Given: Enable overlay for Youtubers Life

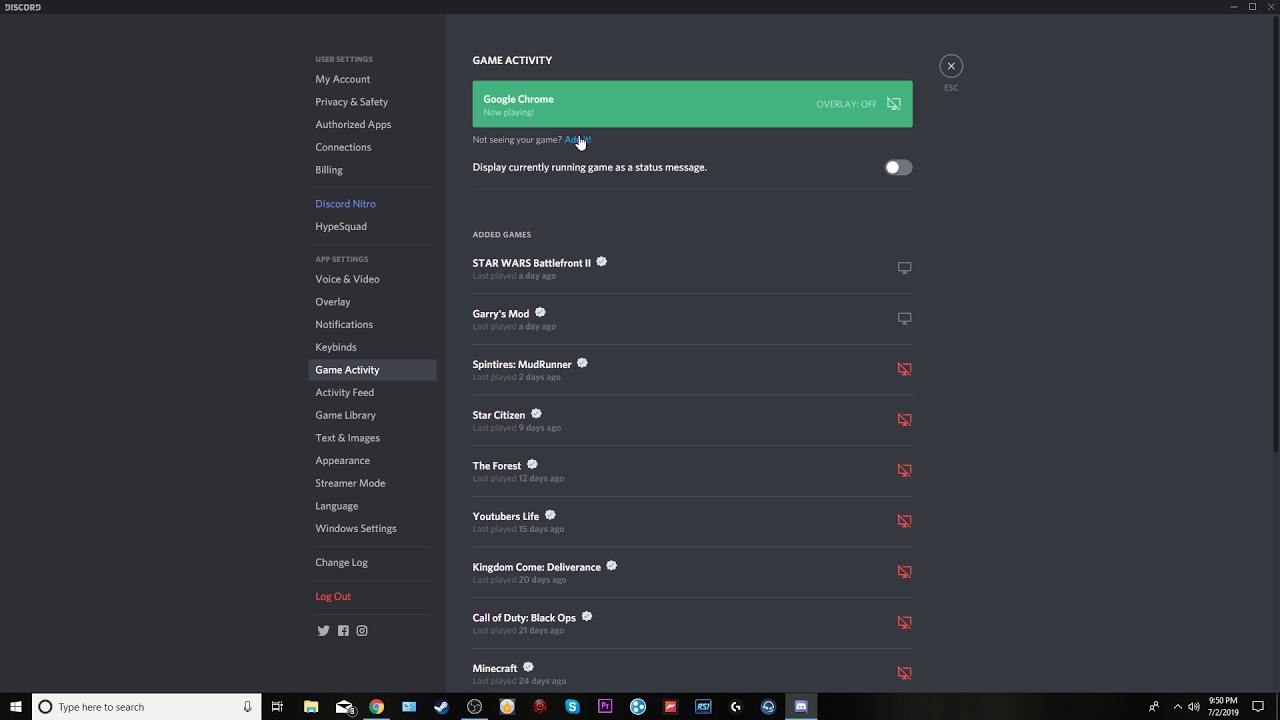Looking at the screenshot, I should click(904, 521).
